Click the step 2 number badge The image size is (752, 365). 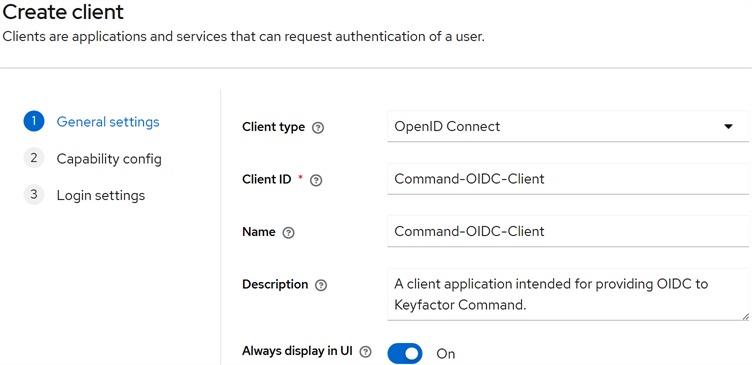(x=34, y=158)
